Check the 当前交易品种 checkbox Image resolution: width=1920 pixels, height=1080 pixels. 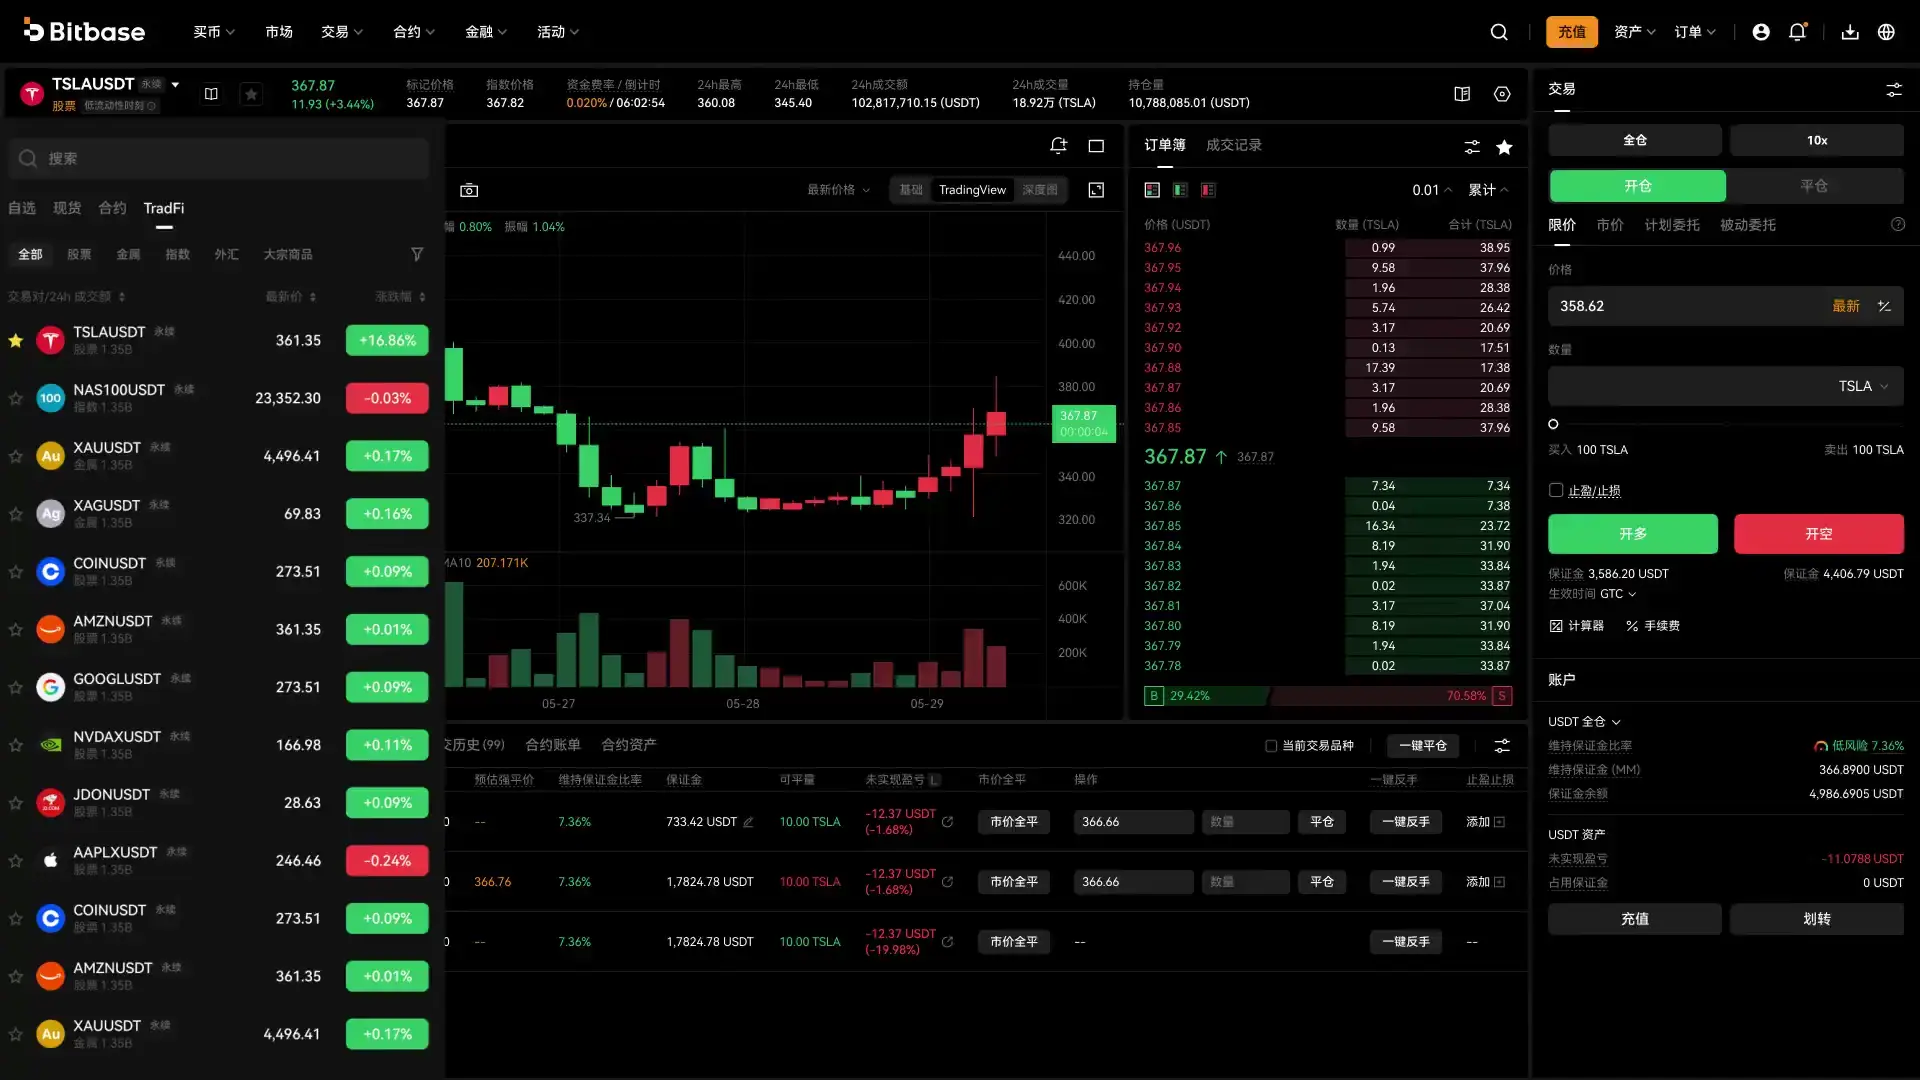(x=1271, y=746)
